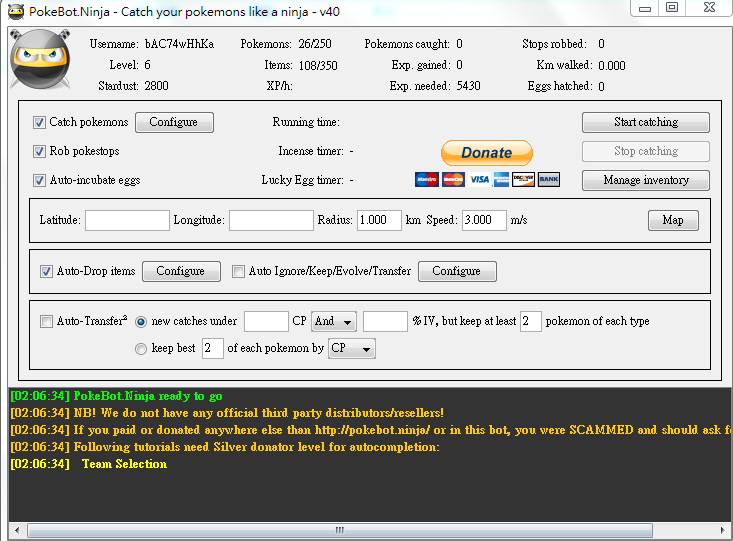The width and height of the screenshot is (733, 541).
Task: Click the ninja avatar logo
Action: (x=40, y=58)
